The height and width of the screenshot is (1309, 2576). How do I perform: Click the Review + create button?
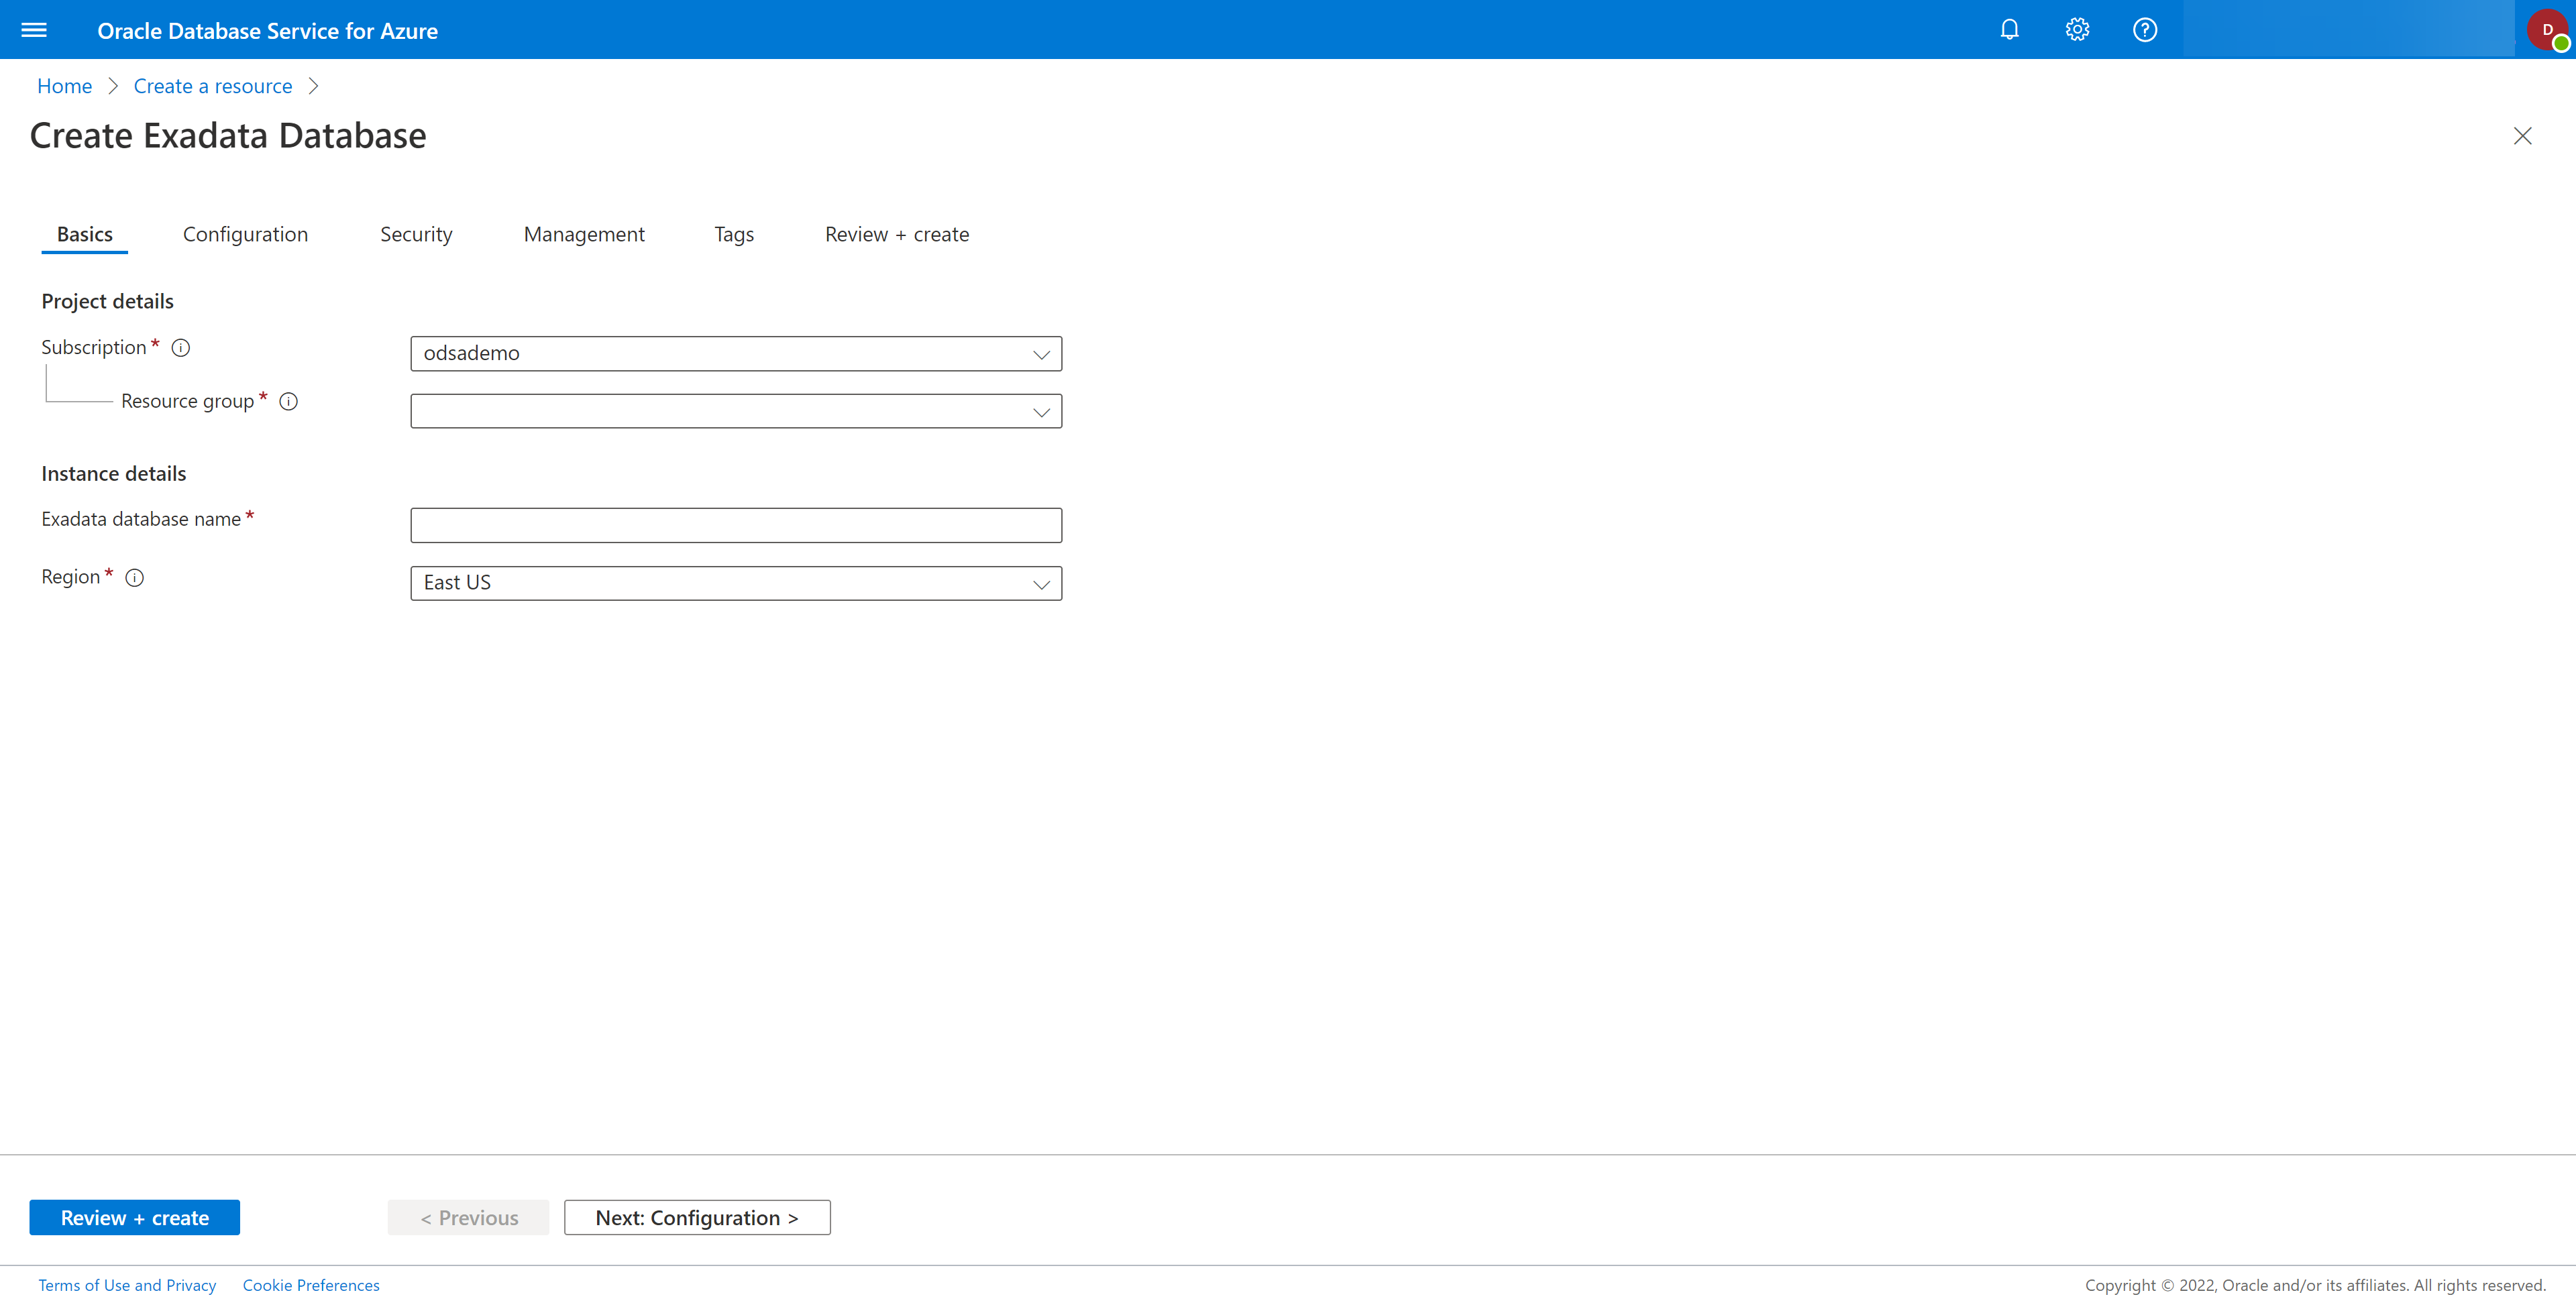pyautogui.click(x=133, y=1217)
